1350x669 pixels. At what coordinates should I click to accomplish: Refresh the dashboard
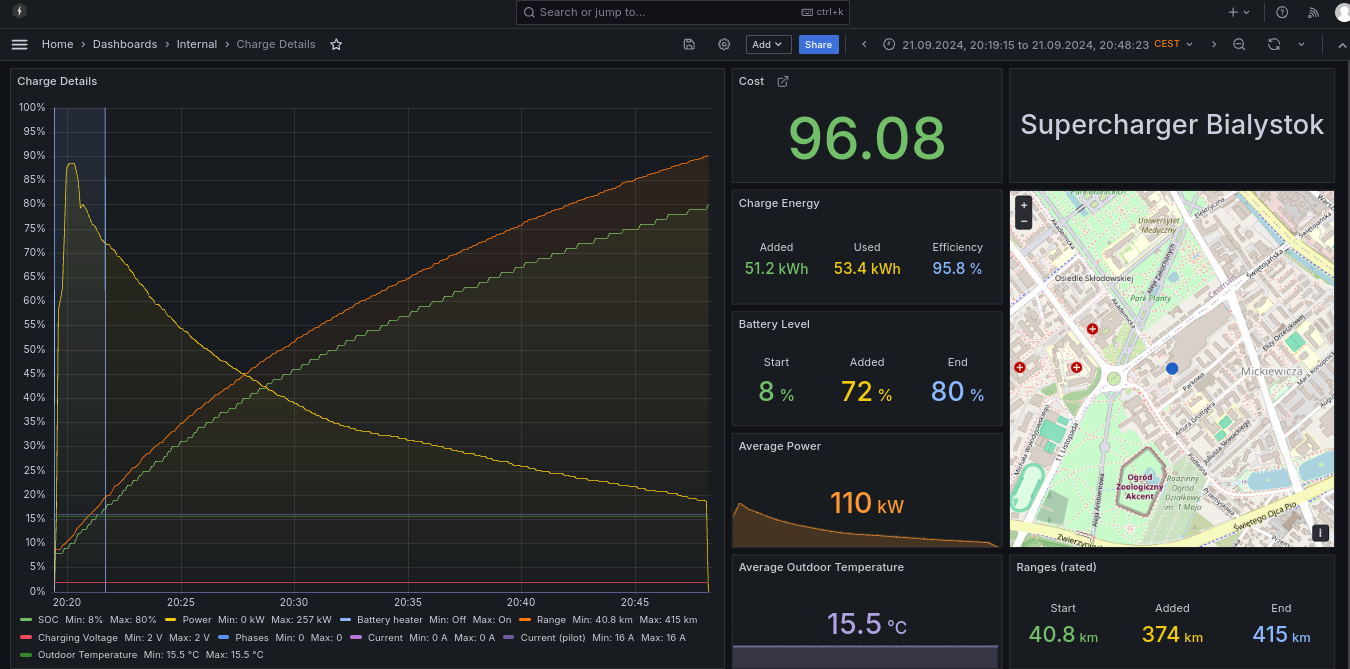1273,44
